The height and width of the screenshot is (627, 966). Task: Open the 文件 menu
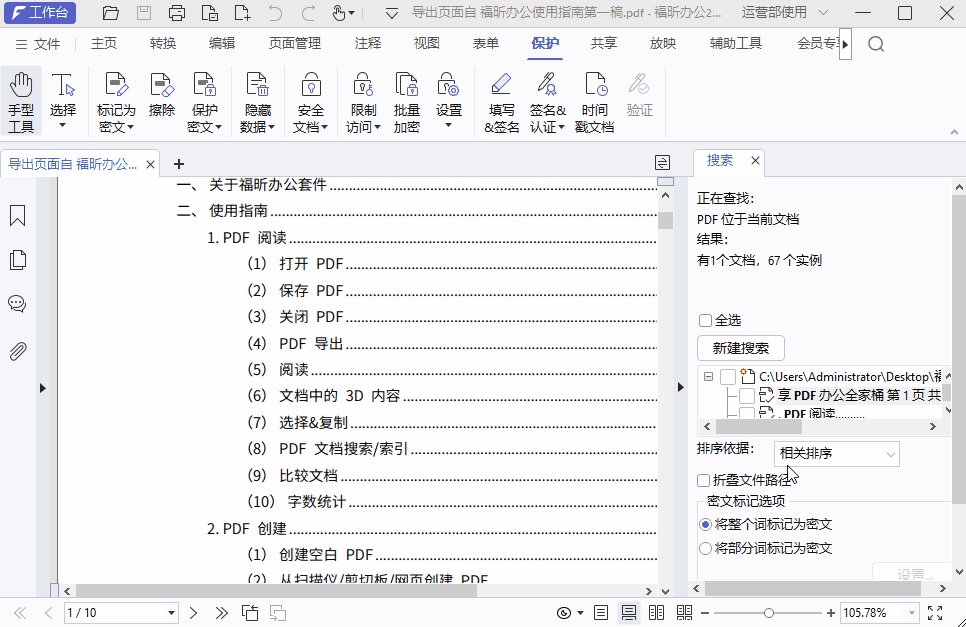[49, 44]
